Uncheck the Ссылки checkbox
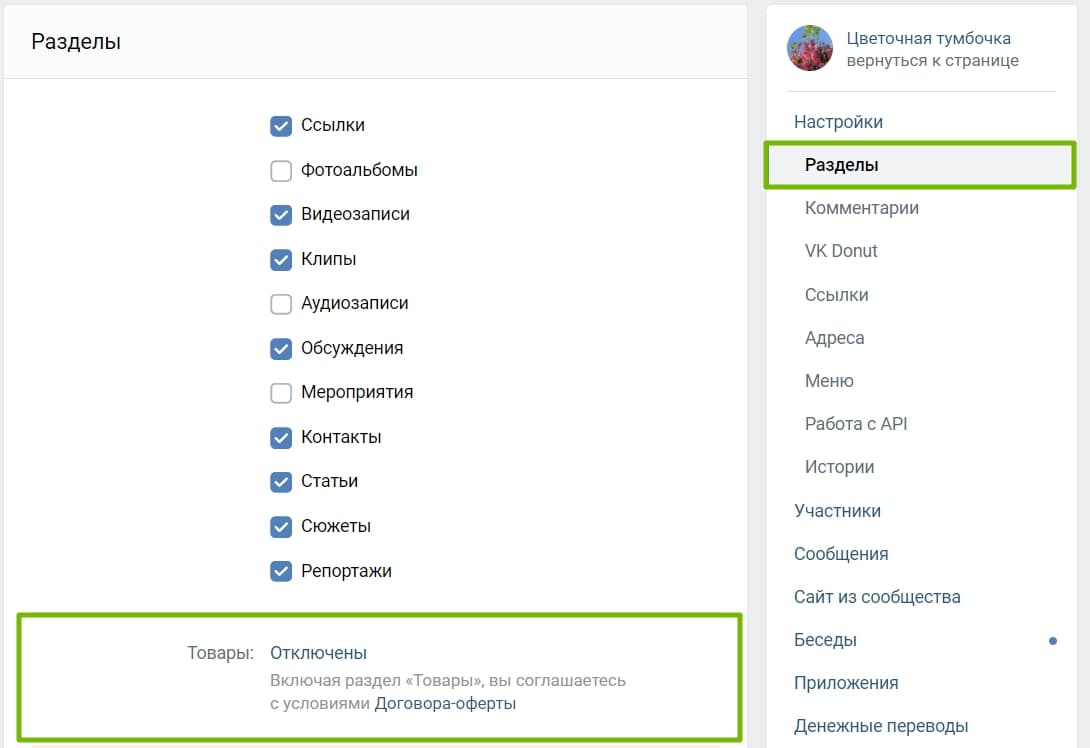 (x=281, y=126)
